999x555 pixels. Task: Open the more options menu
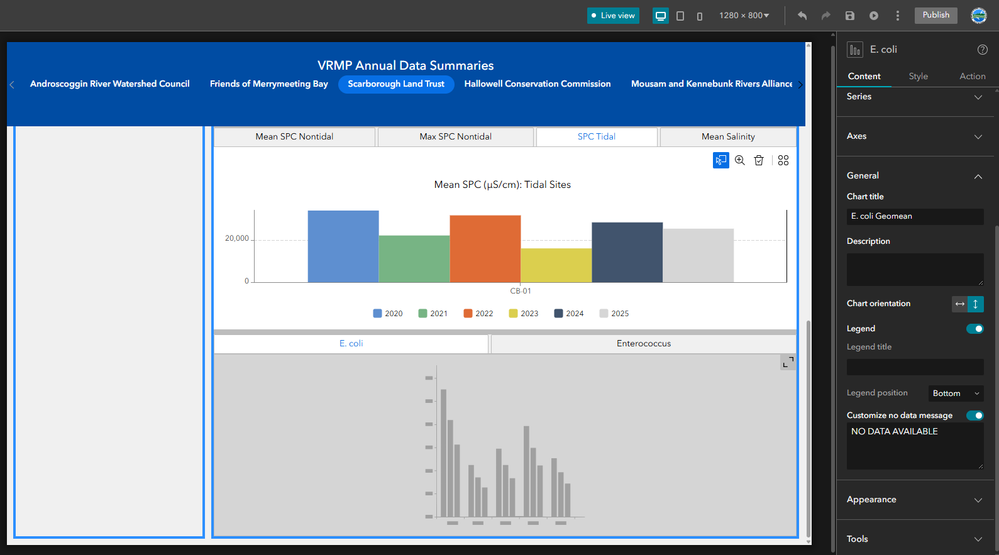click(x=898, y=15)
